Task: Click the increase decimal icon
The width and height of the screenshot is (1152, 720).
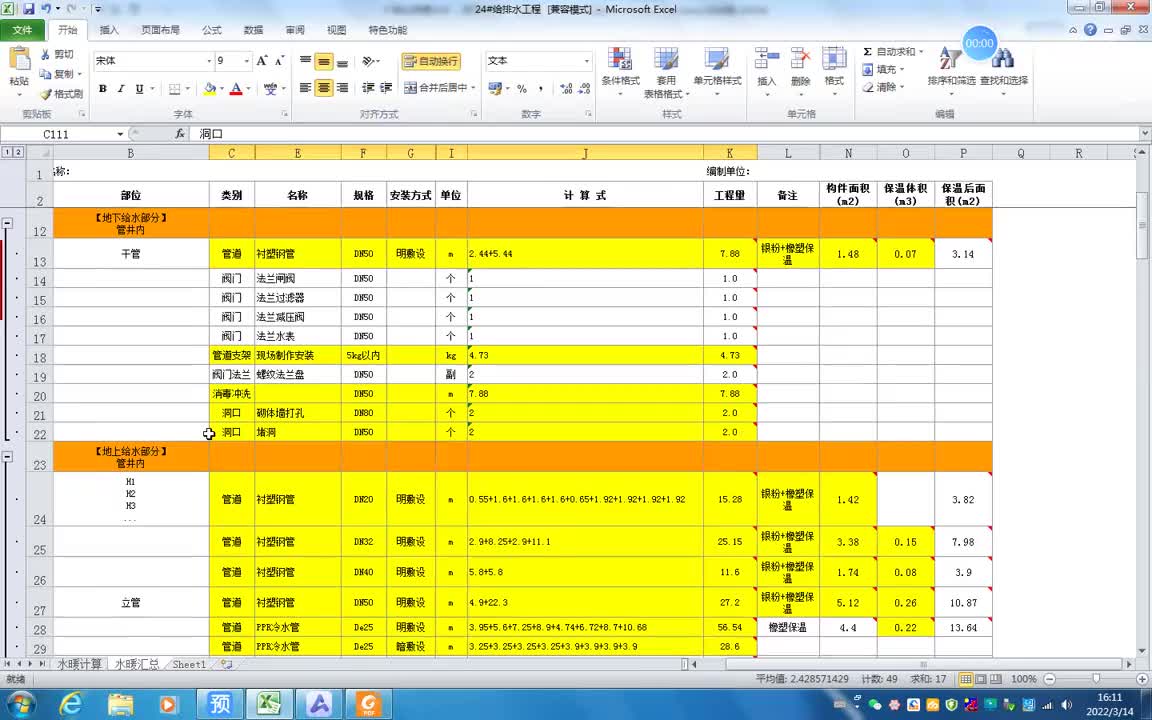Action: (566, 88)
